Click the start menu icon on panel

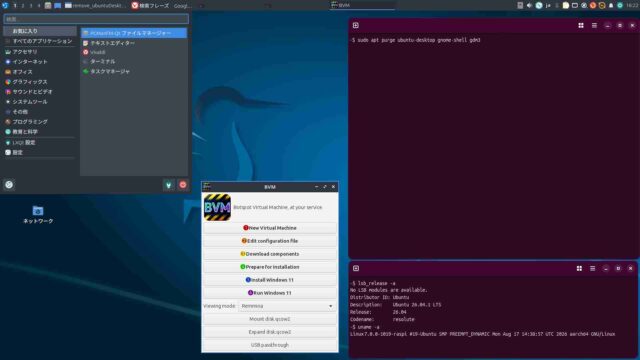[5, 5]
